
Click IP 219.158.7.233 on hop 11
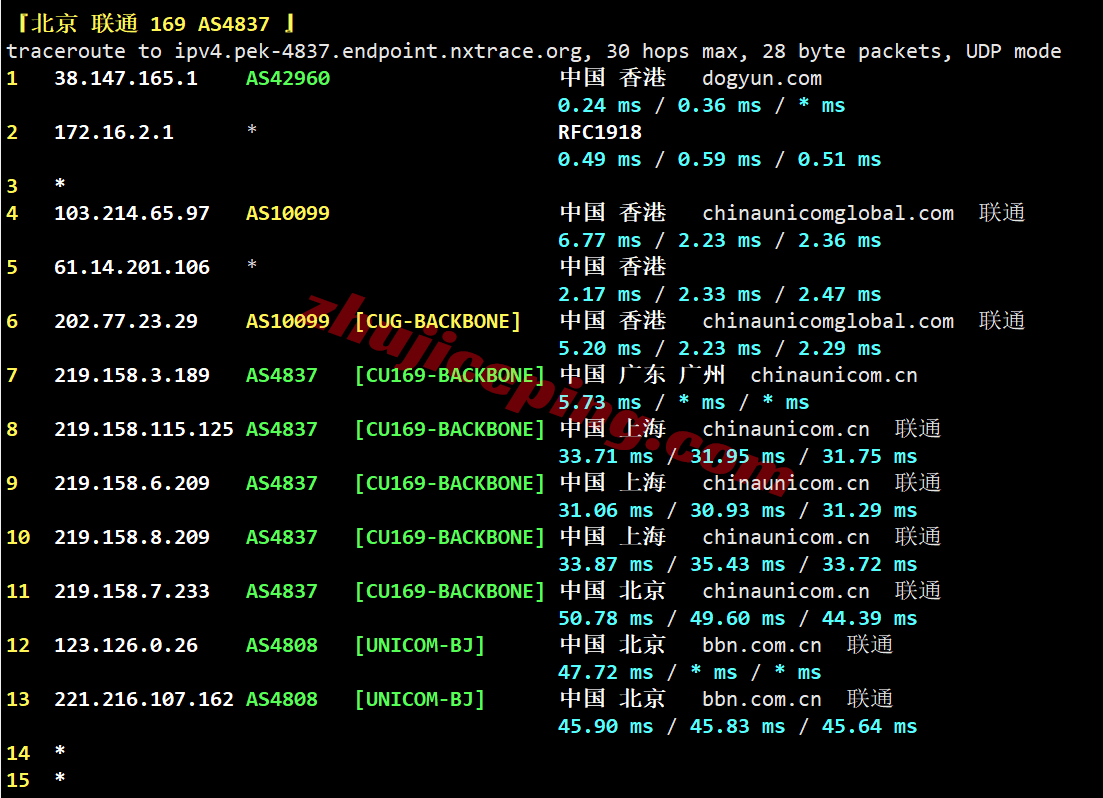pyautogui.click(x=132, y=591)
